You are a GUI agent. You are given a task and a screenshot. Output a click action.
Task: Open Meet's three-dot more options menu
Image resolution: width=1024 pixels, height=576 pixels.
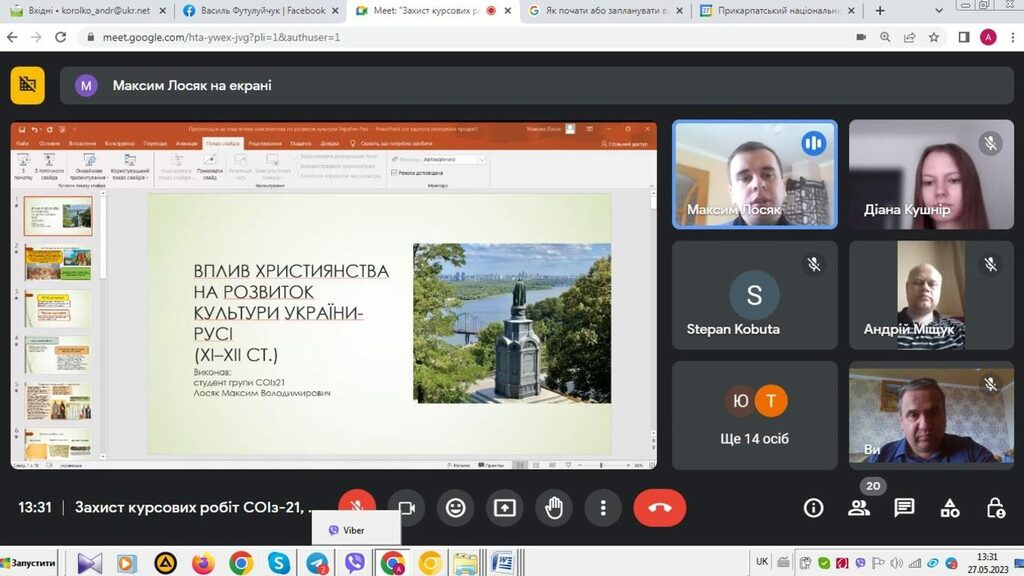(603, 507)
